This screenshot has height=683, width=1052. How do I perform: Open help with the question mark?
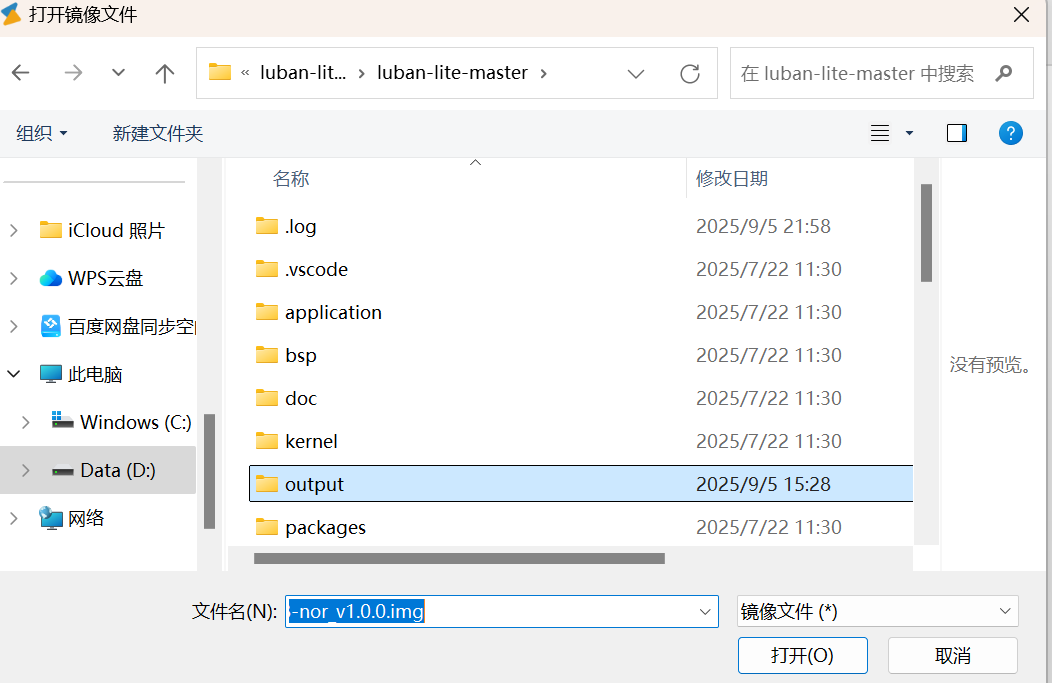point(1010,133)
